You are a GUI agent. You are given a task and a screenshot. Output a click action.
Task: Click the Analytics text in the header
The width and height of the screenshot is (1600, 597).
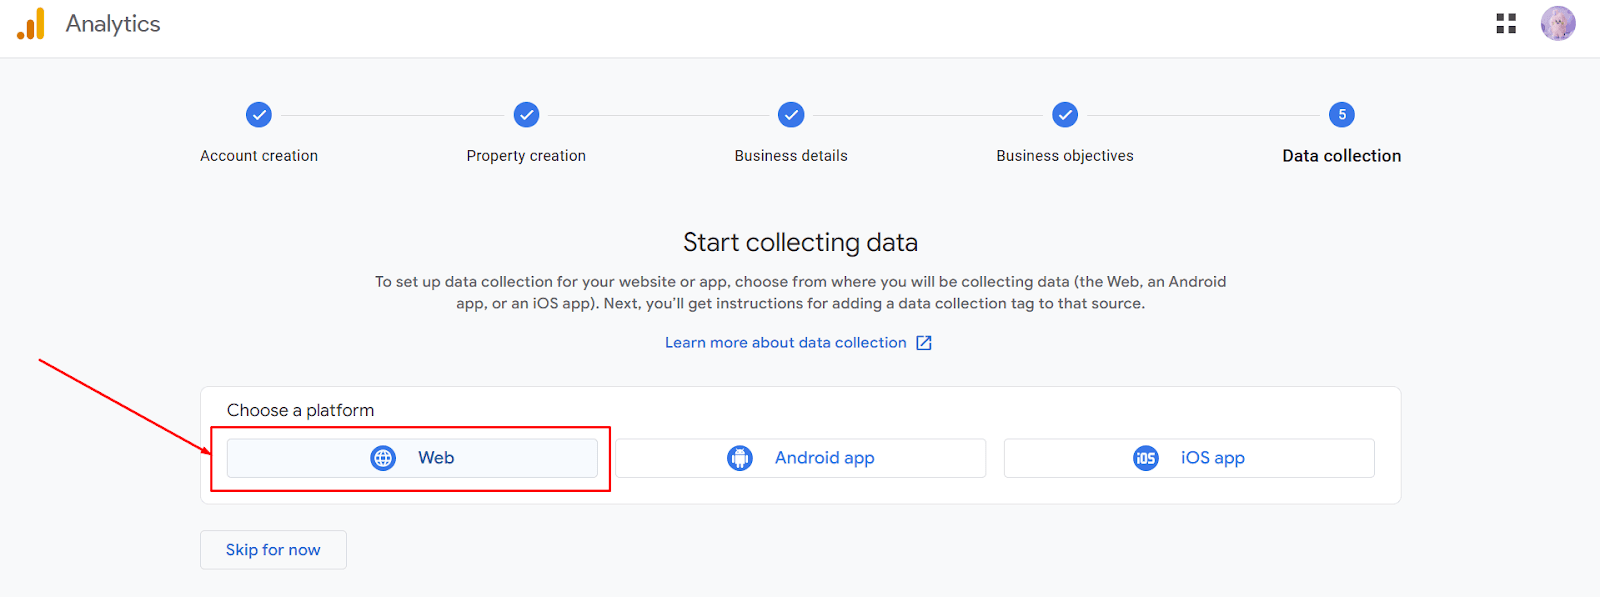coord(112,24)
